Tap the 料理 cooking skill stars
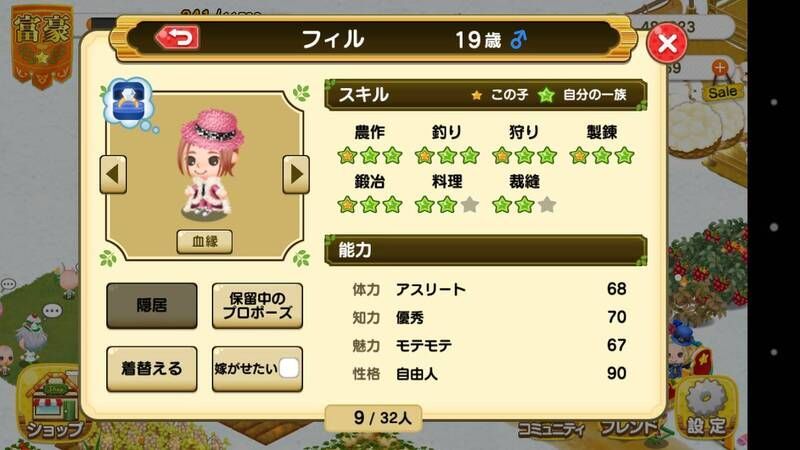Viewport: 800px width, 450px height. [x=447, y=205]
